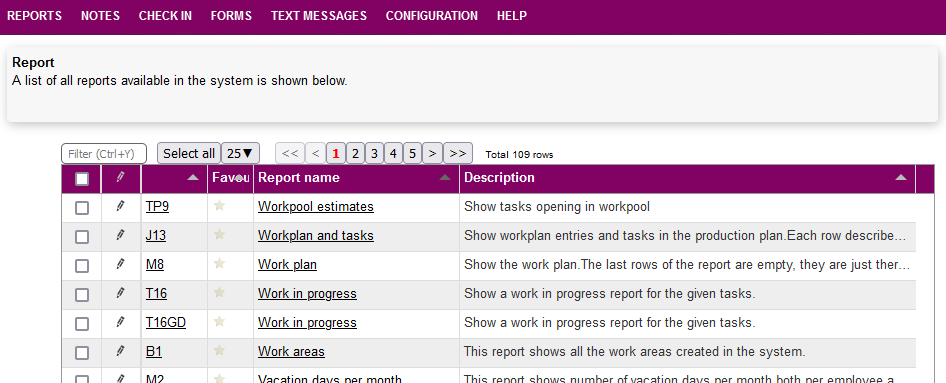
Task: Click the pencil icon for report M8
Action: coord(121,264)
